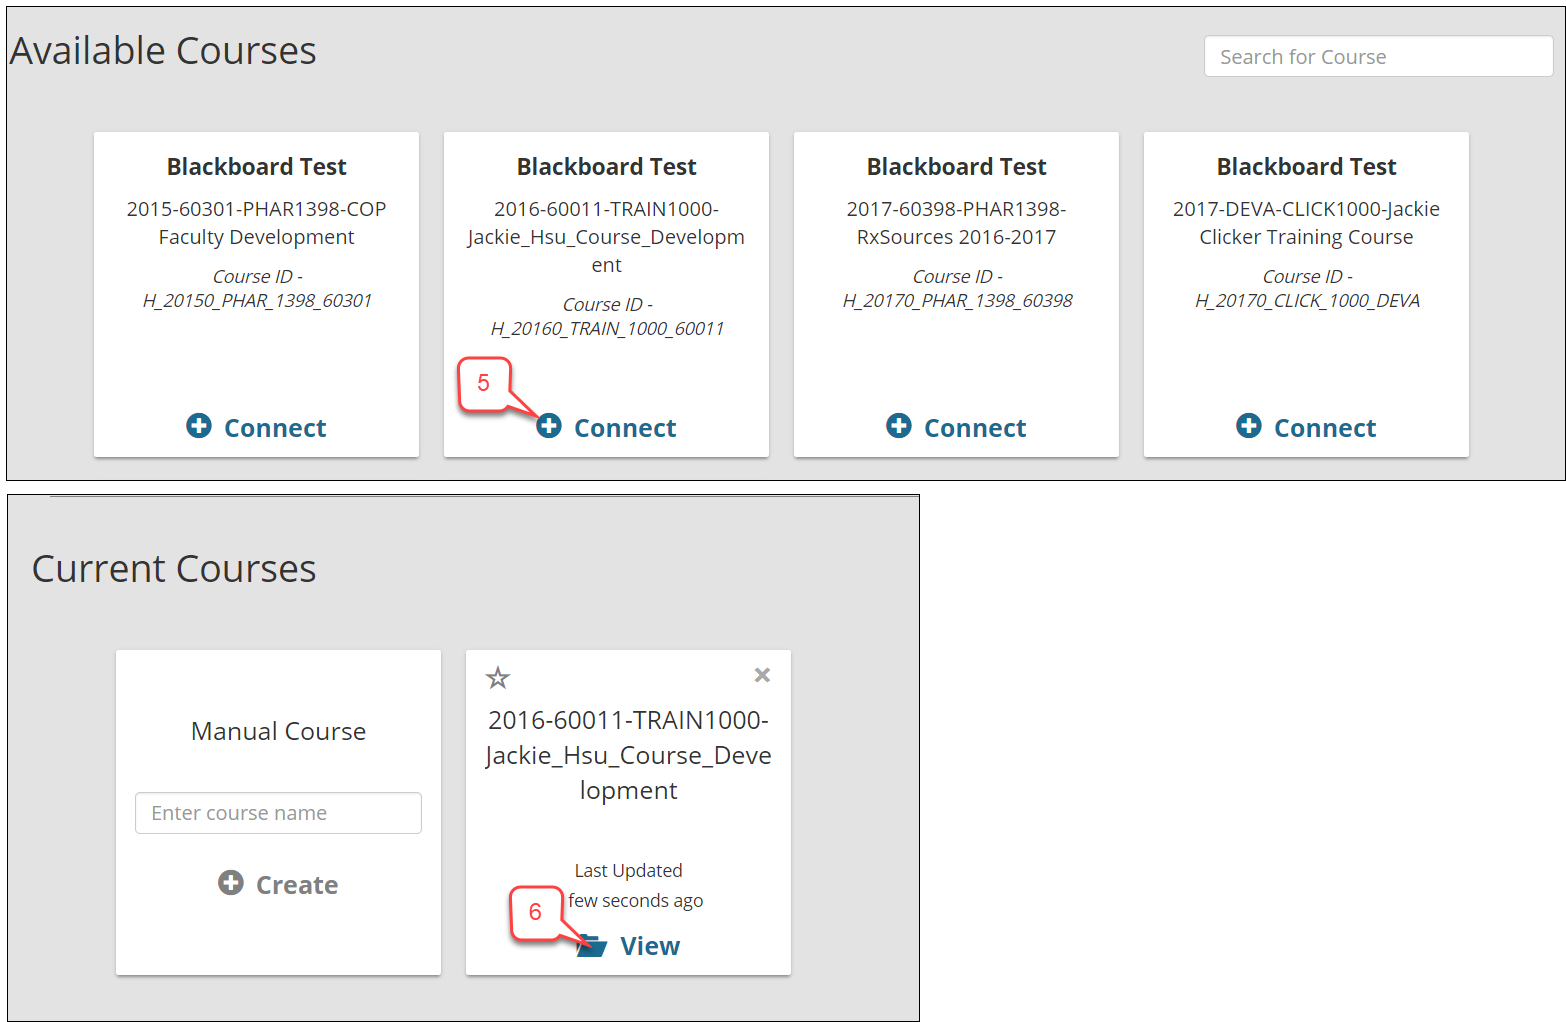Click the Enter course name field
This screenshot has width=1566, height=1022.
[278, 813]
